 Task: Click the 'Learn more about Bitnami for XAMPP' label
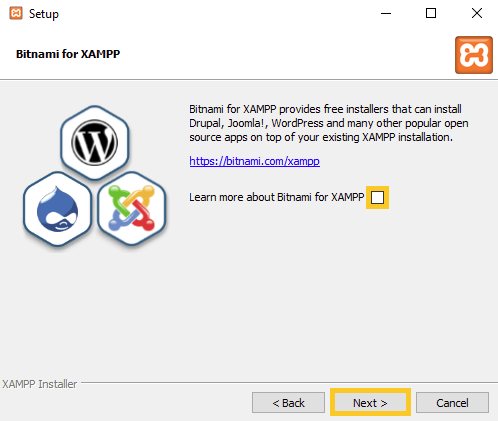point(276,197)
